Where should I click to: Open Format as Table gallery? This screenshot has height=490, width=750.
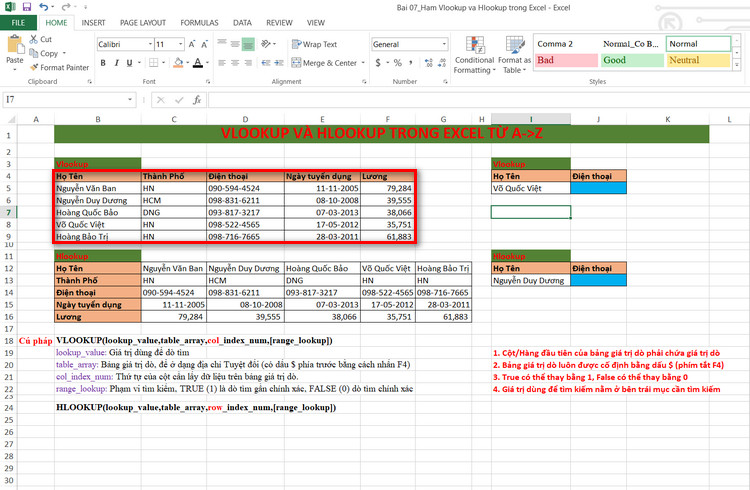[x=515, y=55]
